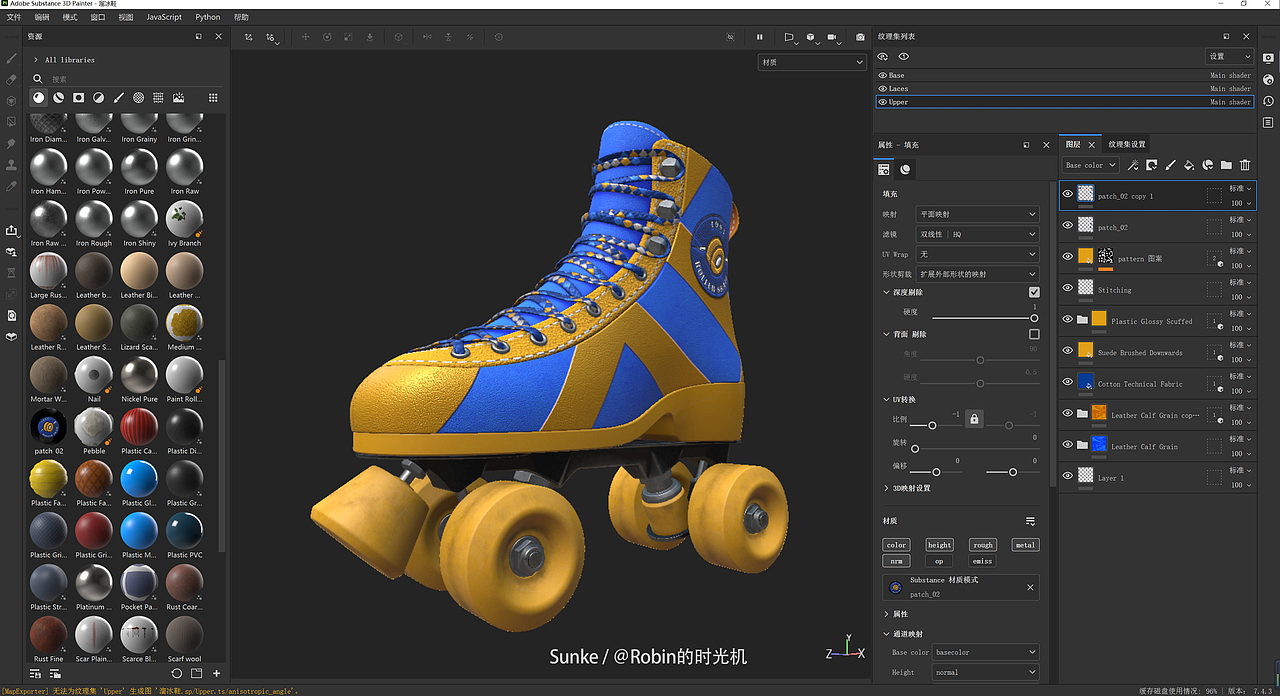Image resolution: width=1280 pixels, height=696 pixels.
Task: Open the 平面映射 projection dropdown
Action: coord(977,213)
